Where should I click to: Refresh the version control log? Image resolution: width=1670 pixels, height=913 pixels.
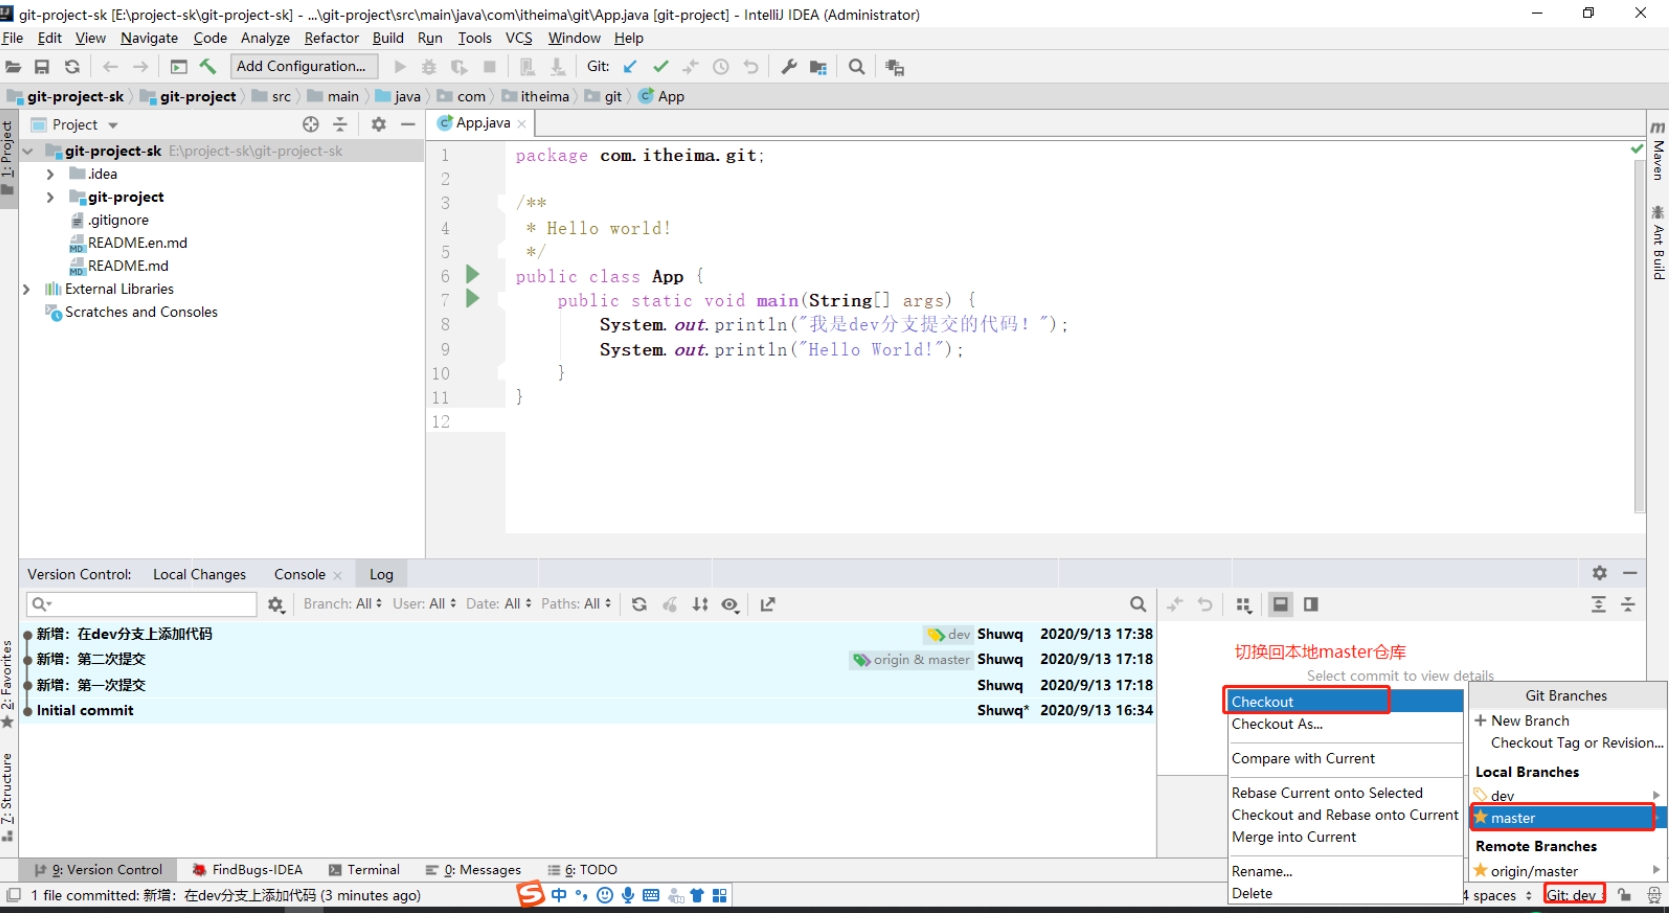(x=639, y=604)
